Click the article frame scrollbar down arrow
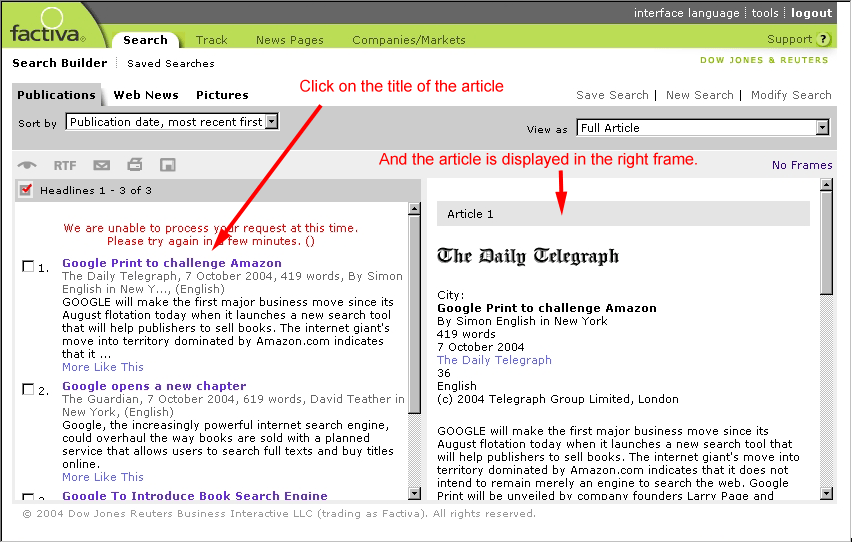Image resolution: width=852 pixels, height=542 pixels. point(826,493)
